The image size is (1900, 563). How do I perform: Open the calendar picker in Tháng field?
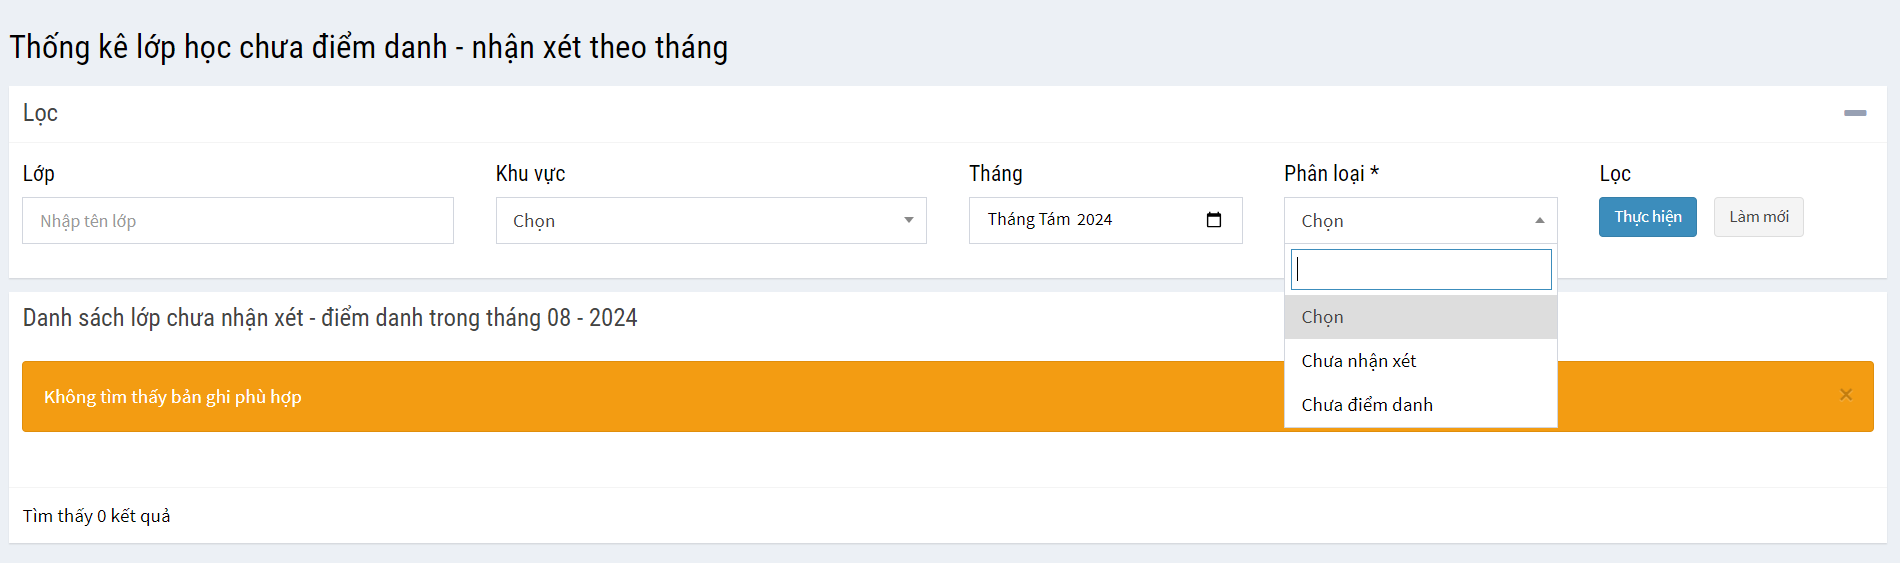tap(1214, 220)
